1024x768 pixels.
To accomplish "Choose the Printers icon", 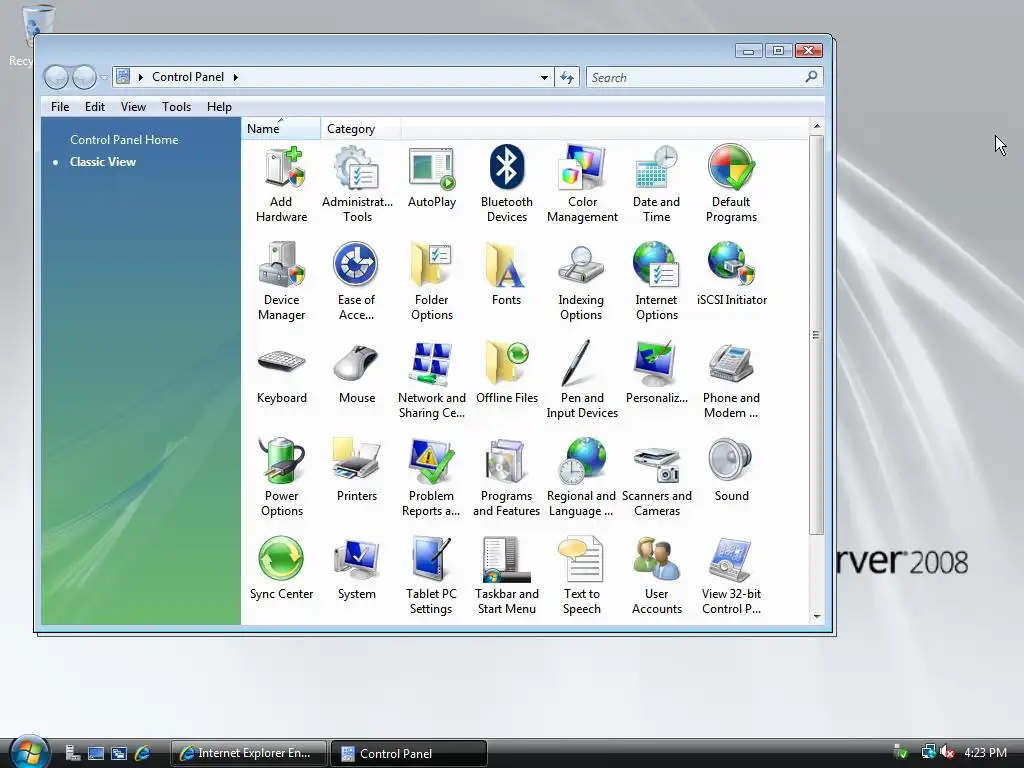I will click(357, 470).
